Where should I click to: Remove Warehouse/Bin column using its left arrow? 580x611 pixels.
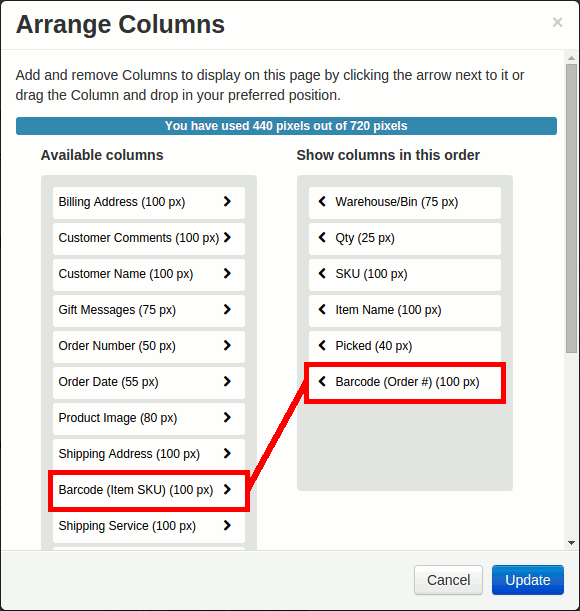click(x=322, y=201)
